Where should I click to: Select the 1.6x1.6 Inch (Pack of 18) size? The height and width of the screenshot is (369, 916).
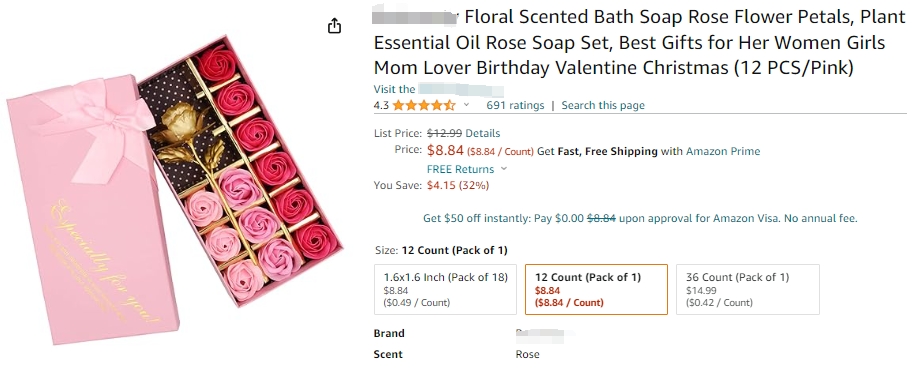tap(445, 290)
